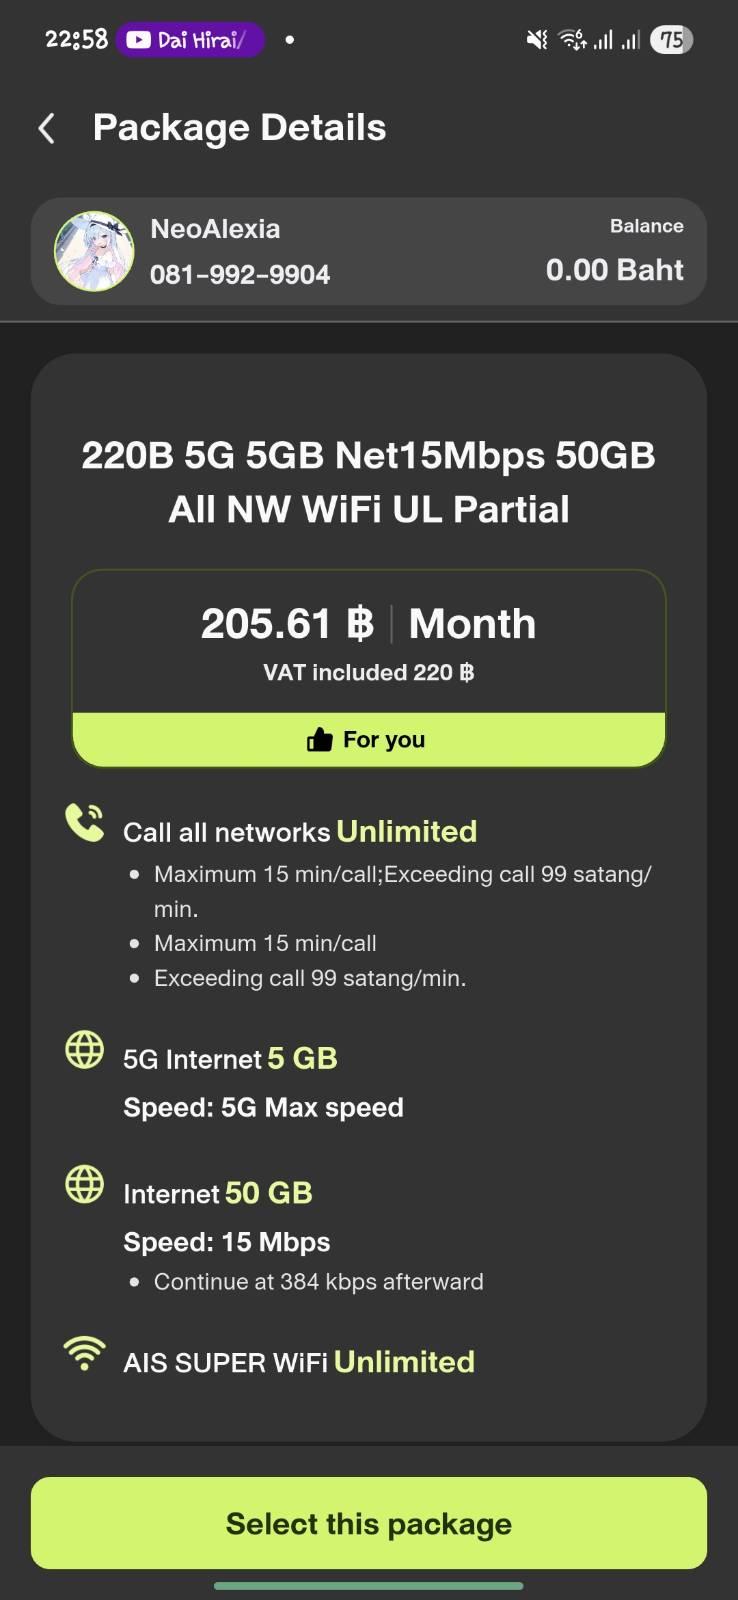Tap the 5G Internet globe icon

84,1050
